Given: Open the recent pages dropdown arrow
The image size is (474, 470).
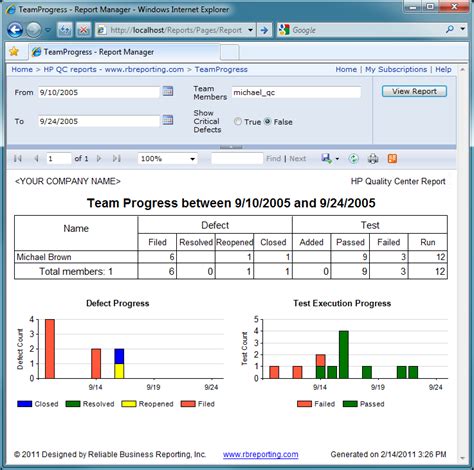Looking at the screenshot, I should tap(48, 30).
